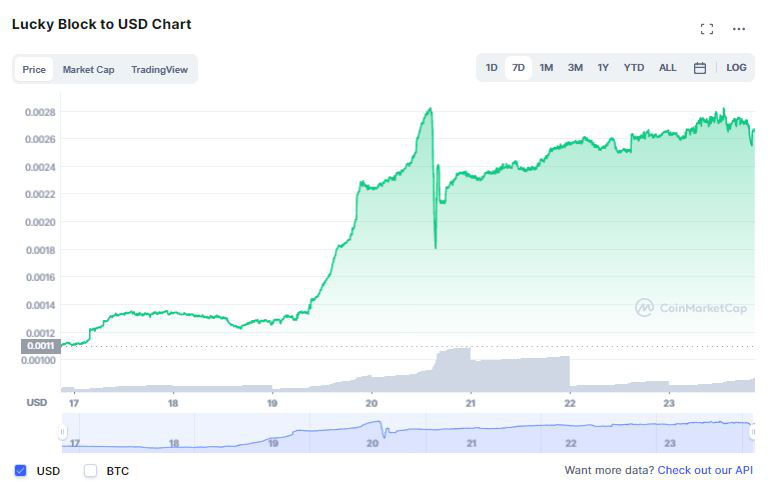
Task: Open the chart in fullscreen mode
Action: tap(706, 29)
